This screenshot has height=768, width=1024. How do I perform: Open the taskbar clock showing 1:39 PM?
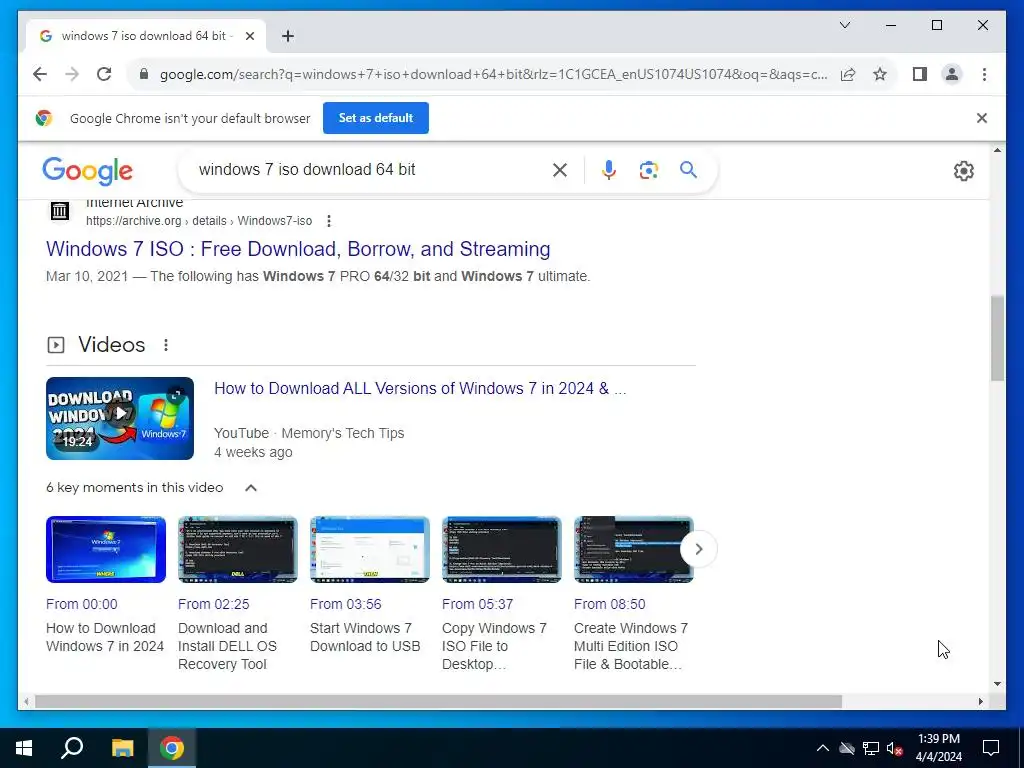[939, 748]
